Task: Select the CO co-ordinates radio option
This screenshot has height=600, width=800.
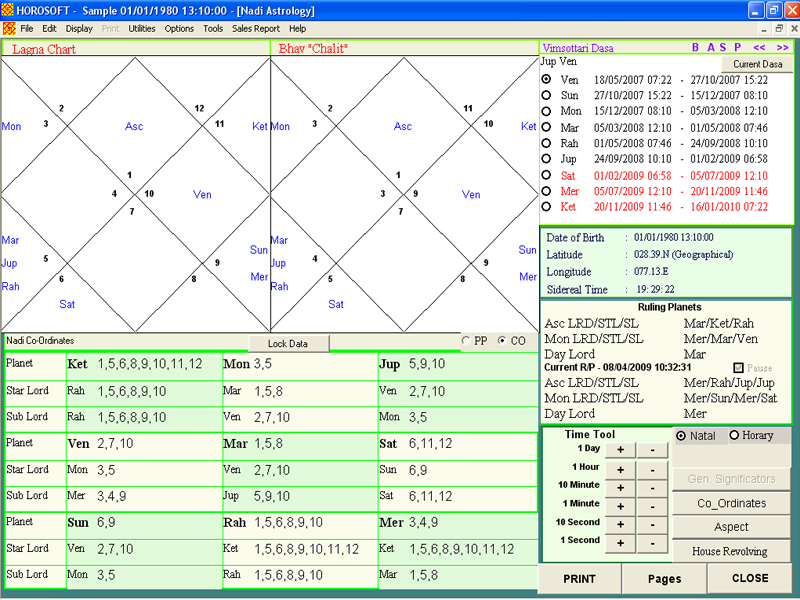Action: (x=503, y=341)
